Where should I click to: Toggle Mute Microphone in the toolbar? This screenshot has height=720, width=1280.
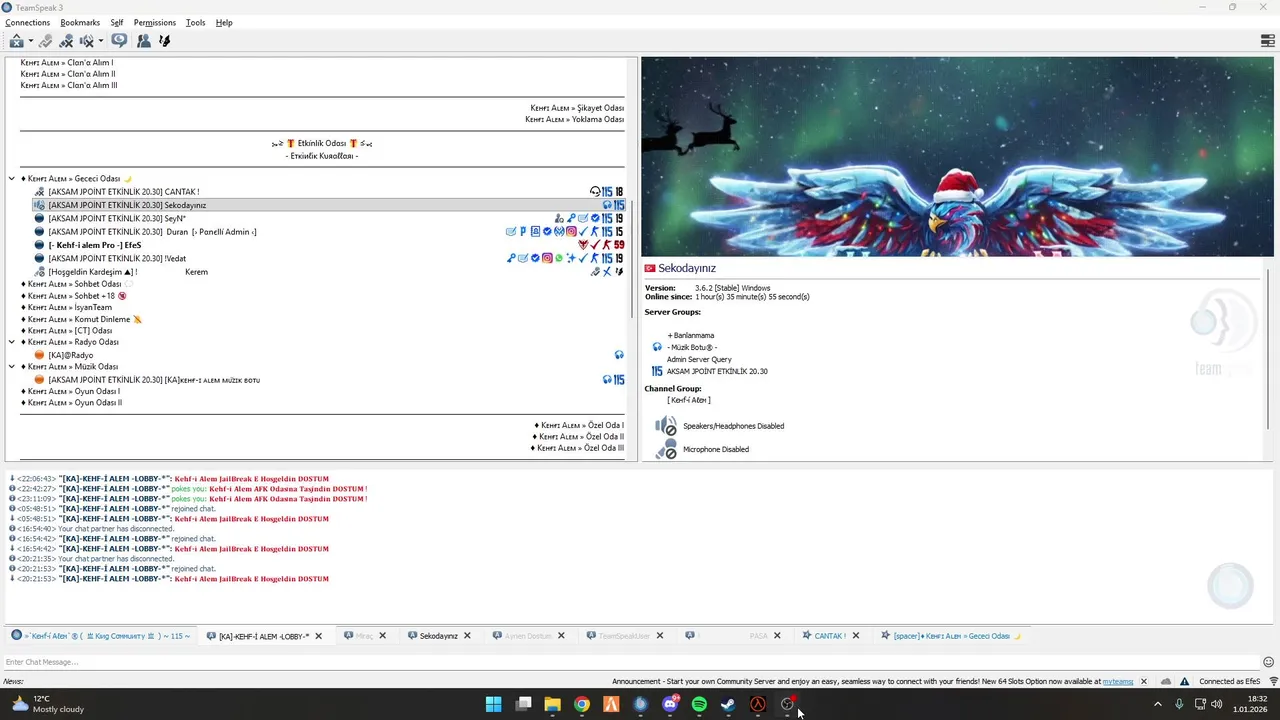pos(66,41)
